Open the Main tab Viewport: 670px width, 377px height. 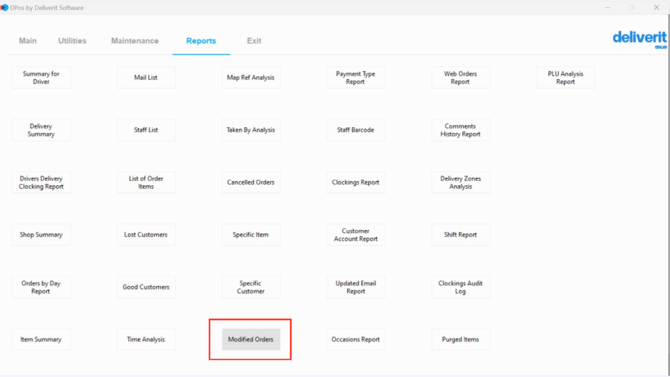click(x=28, y=41)
